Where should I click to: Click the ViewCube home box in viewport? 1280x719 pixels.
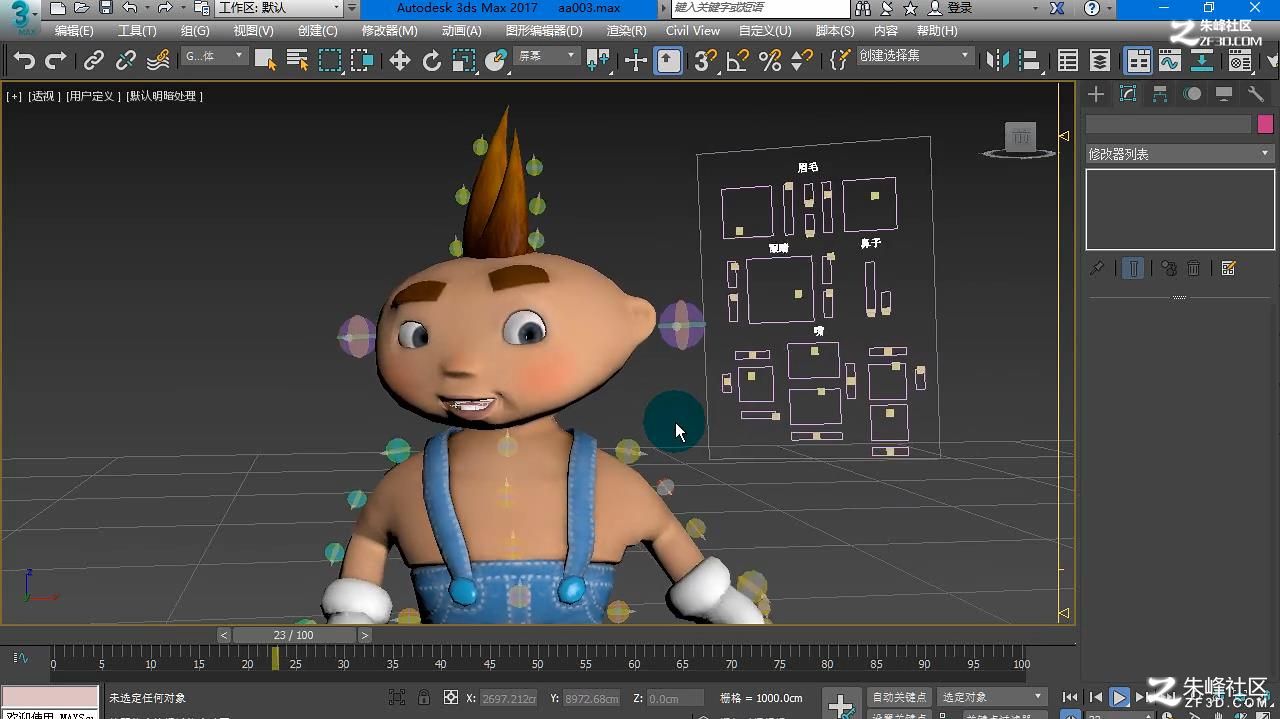pos(1020,137)
